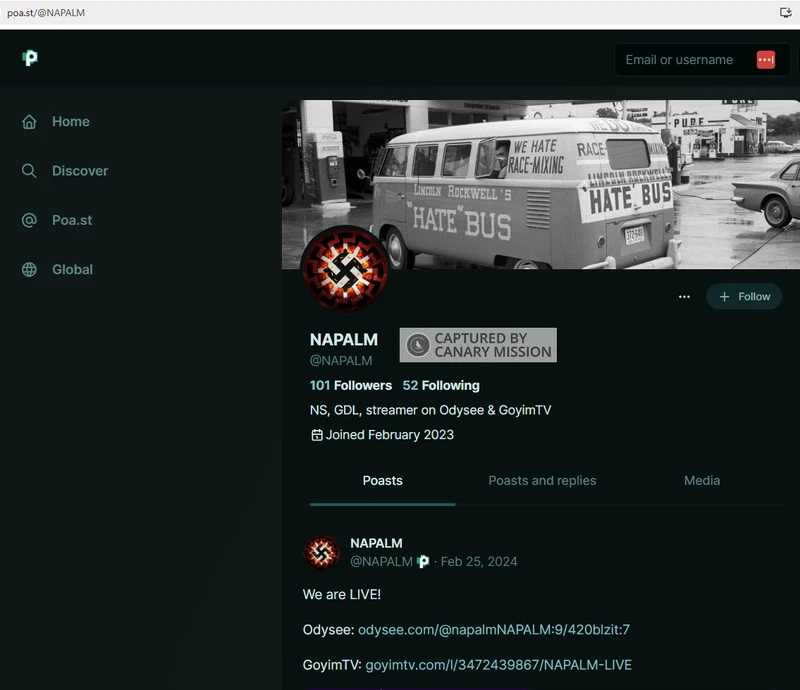
Task: Click the Discover magnifier icon
Action: [x=29, y=171]
